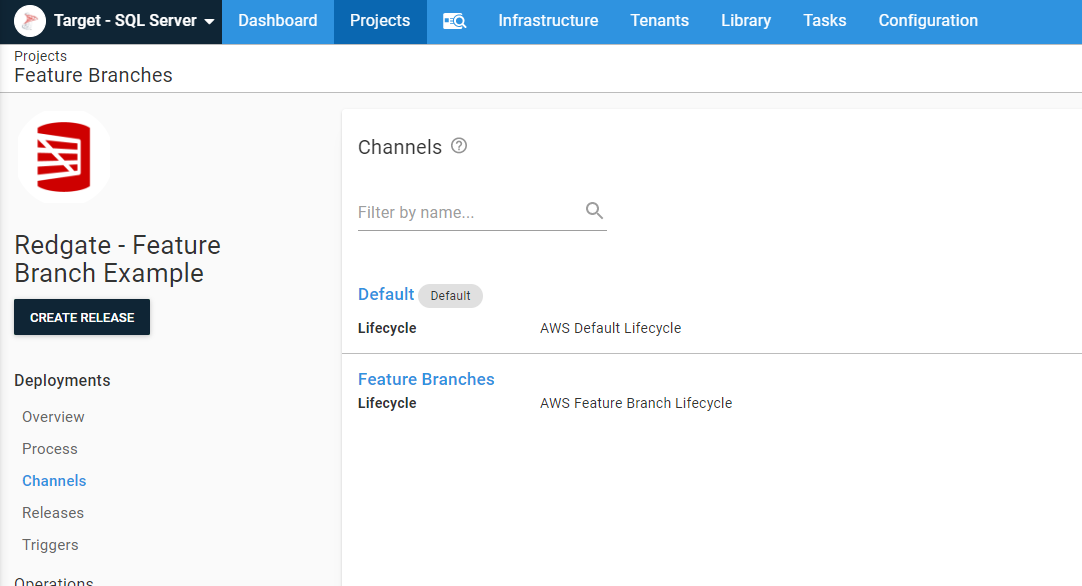The image size is (1082, 586).
Task: Open the search icon in top navigation
Action: [454, 21]
